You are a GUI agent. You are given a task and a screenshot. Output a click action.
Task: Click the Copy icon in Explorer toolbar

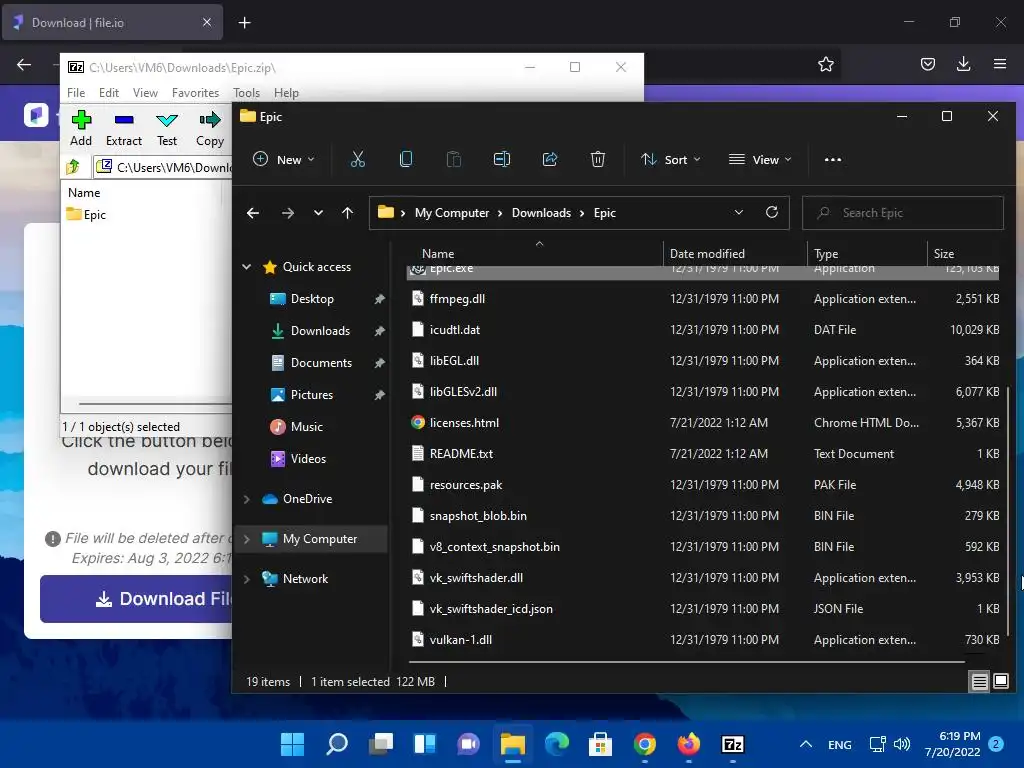(x=406, y=159)
